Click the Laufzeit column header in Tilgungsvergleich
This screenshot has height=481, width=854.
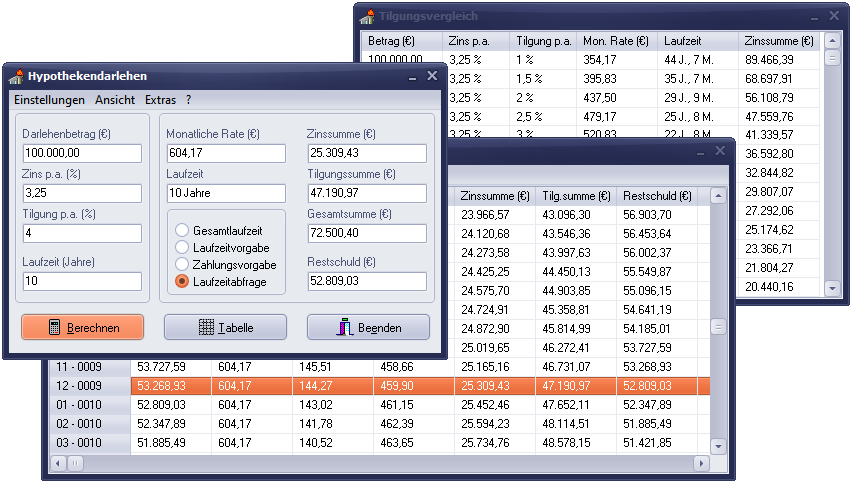click(x=698, y=41)
